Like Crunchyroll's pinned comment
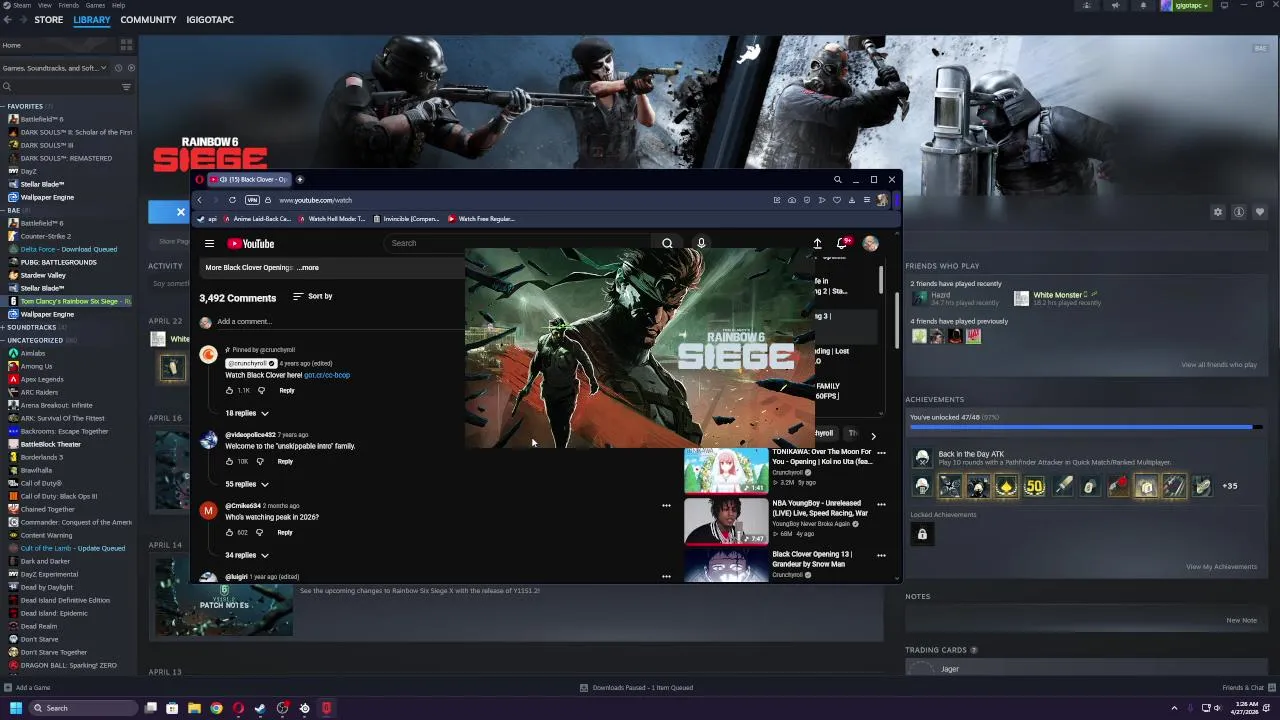 229,390
